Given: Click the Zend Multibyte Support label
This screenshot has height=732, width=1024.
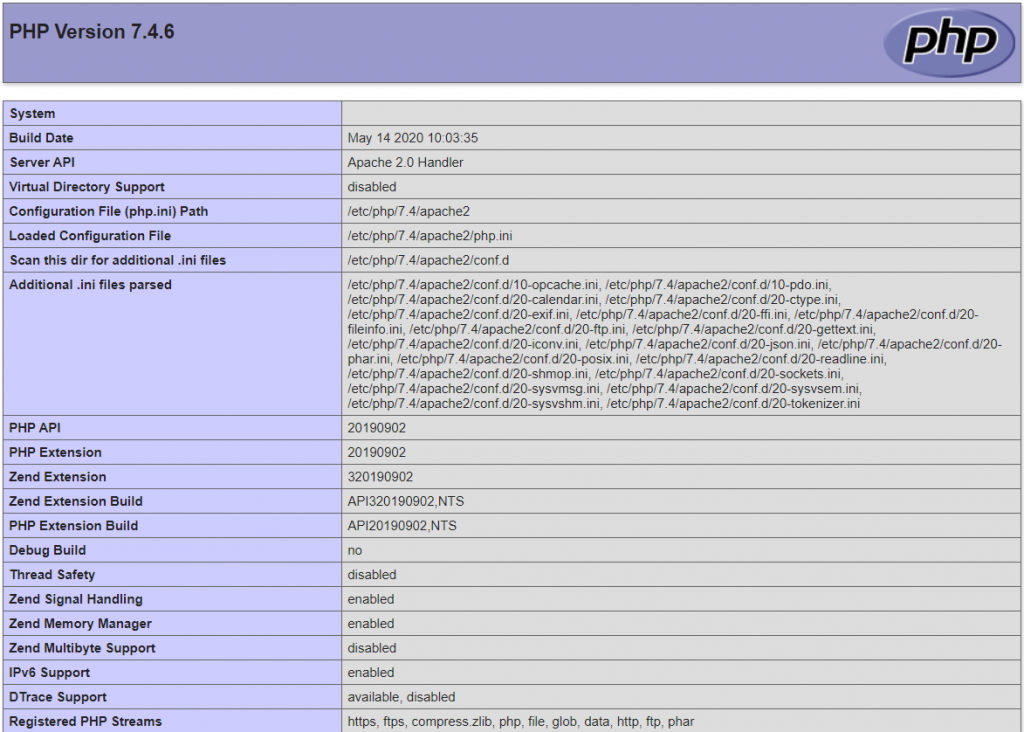Looking at the screenshot, I should point(82,648).
